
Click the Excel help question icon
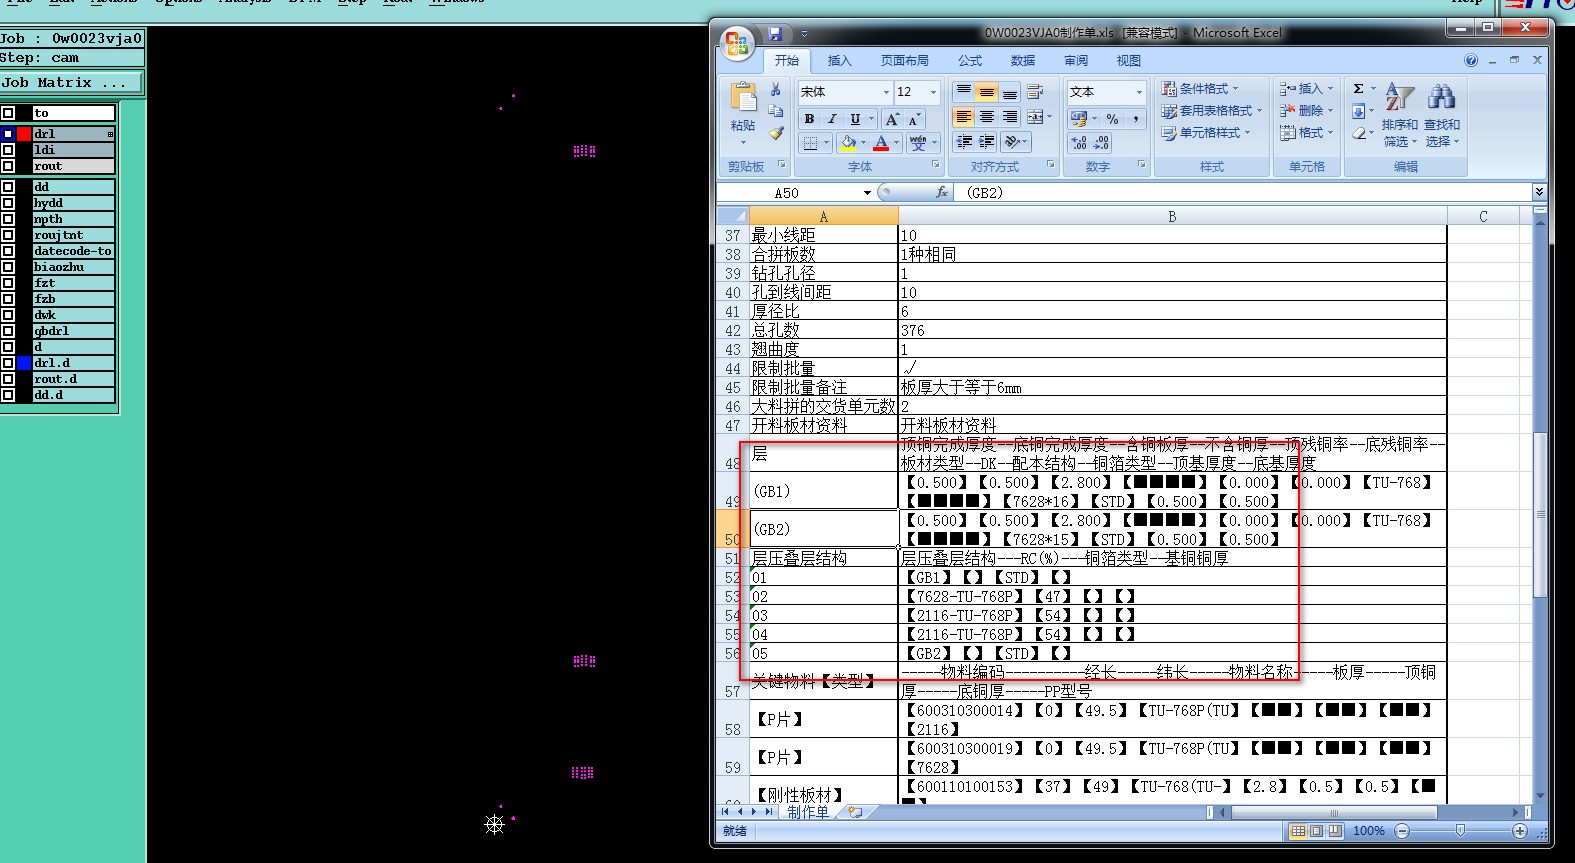[1471, 60]
